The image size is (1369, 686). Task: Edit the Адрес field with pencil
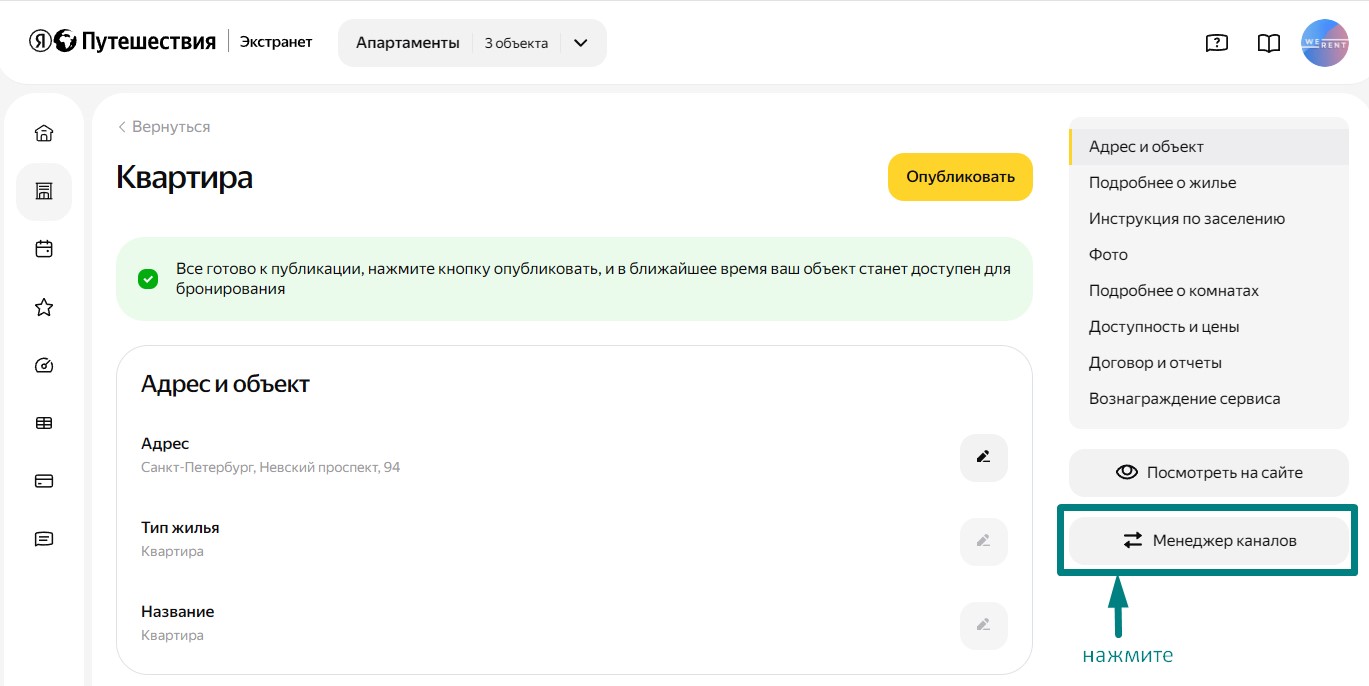(984, 457)
